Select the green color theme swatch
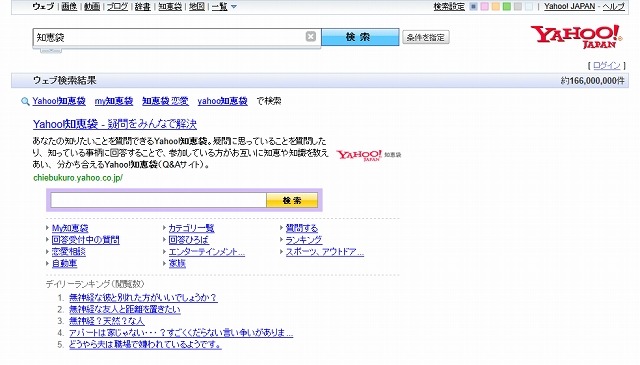 click(507, 7)
